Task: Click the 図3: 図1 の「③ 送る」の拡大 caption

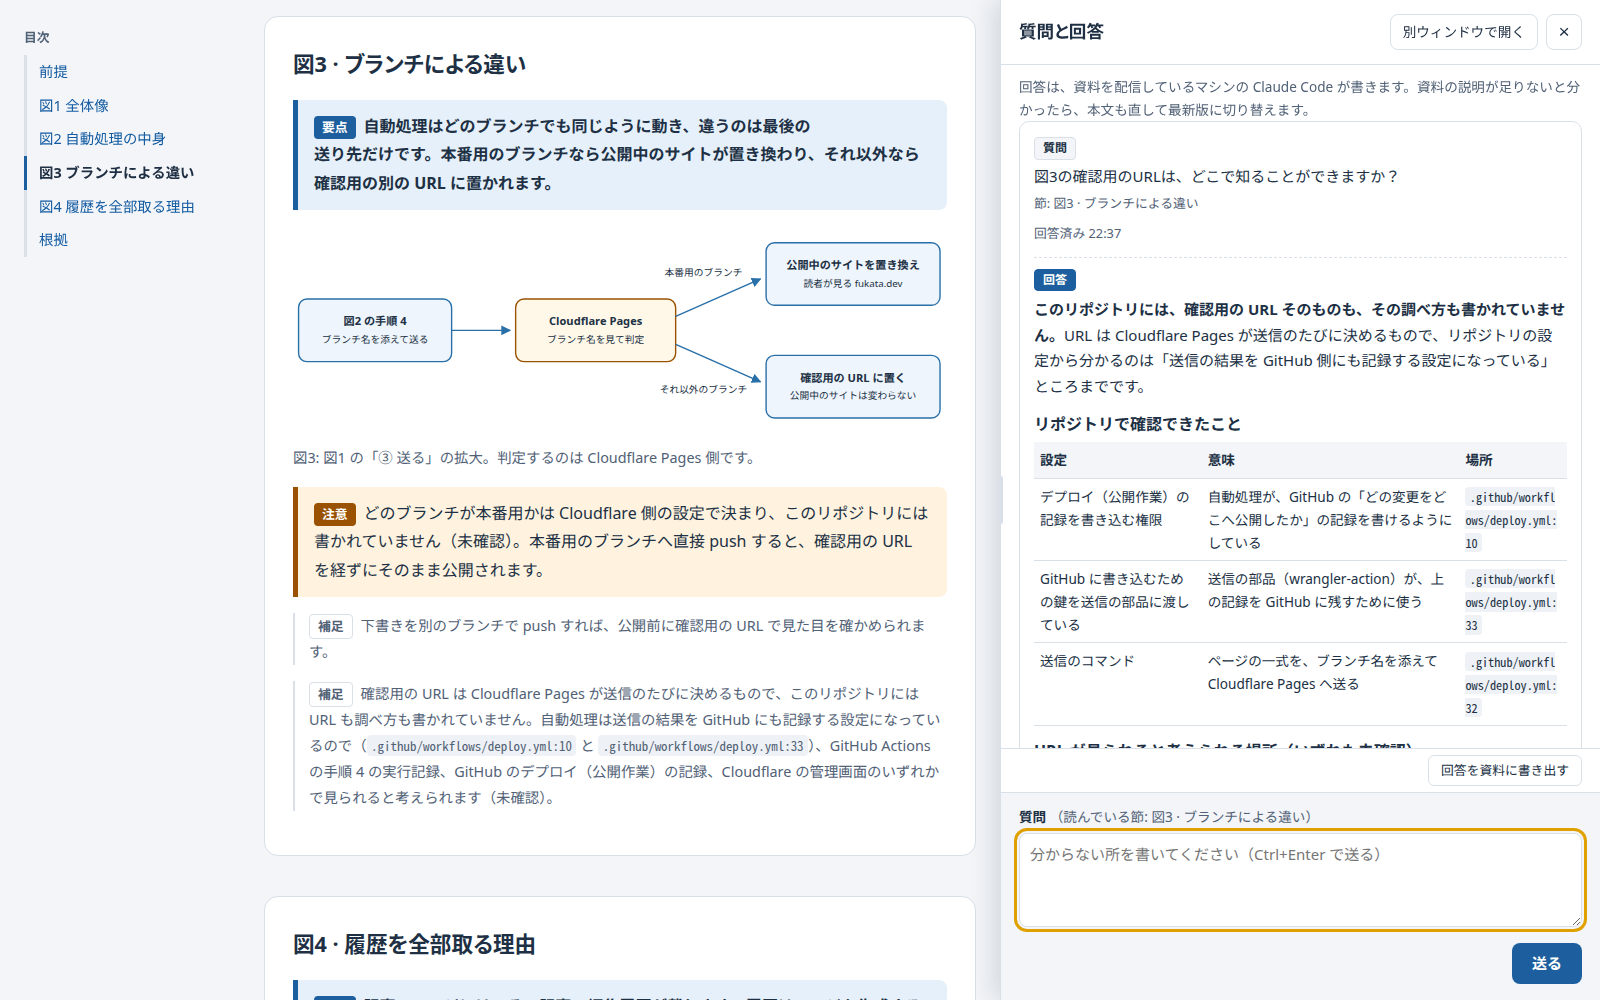Action: coord(526,458)
